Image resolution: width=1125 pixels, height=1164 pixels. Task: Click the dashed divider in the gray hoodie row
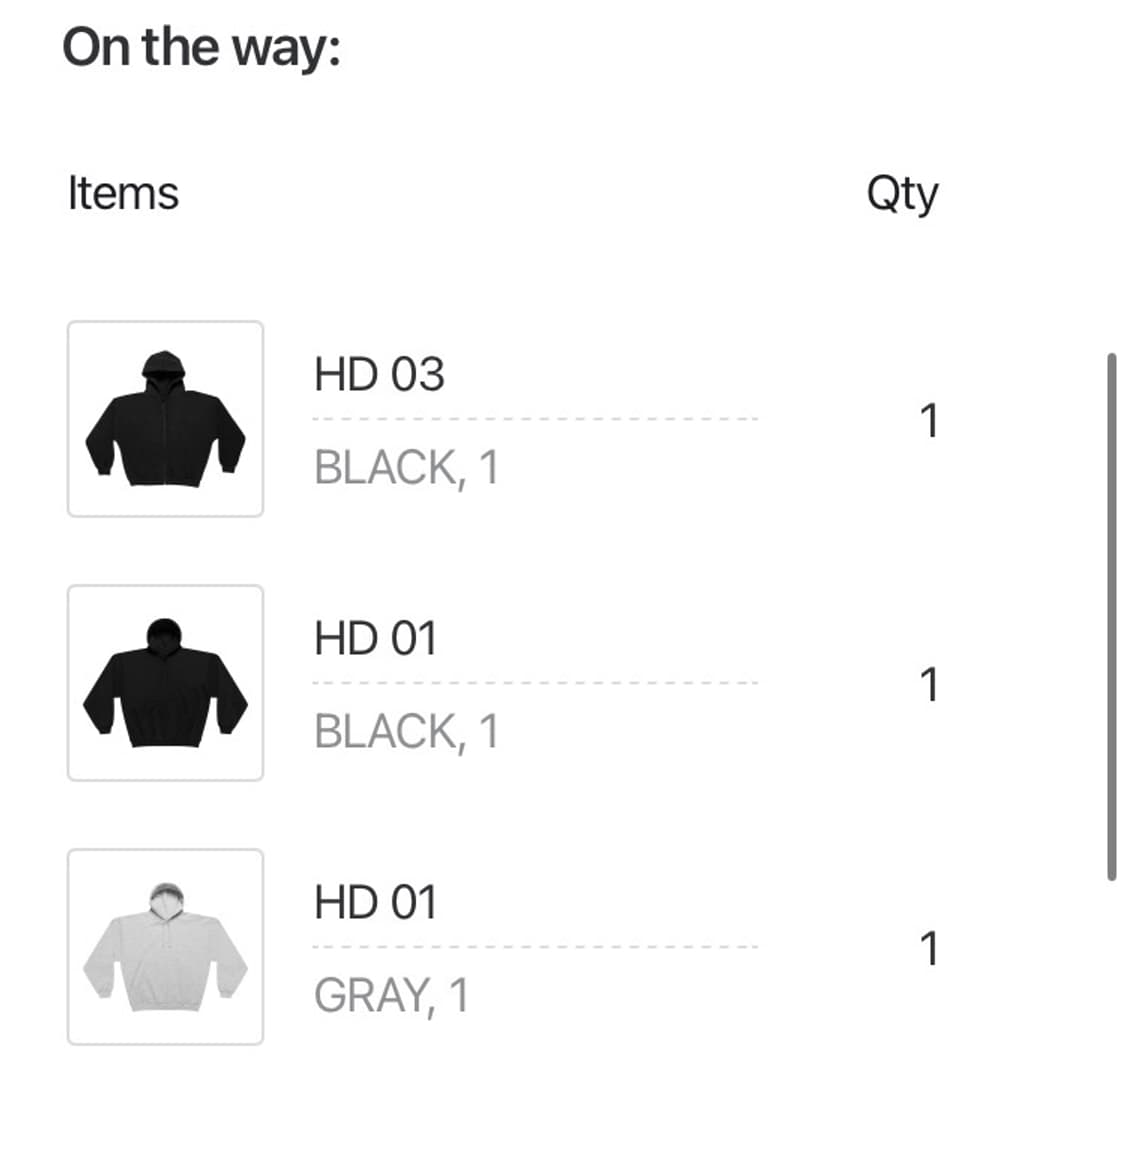(535, 947)
